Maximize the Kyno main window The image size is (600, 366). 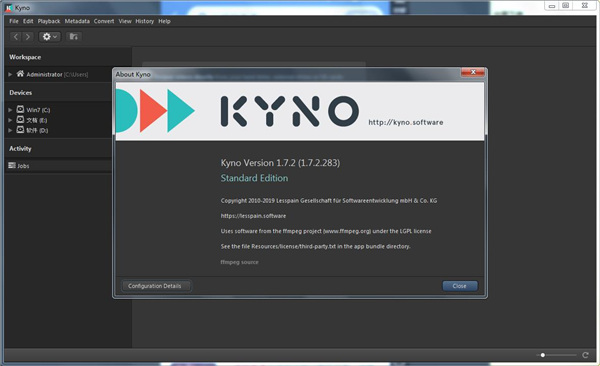tap(566, 6)
